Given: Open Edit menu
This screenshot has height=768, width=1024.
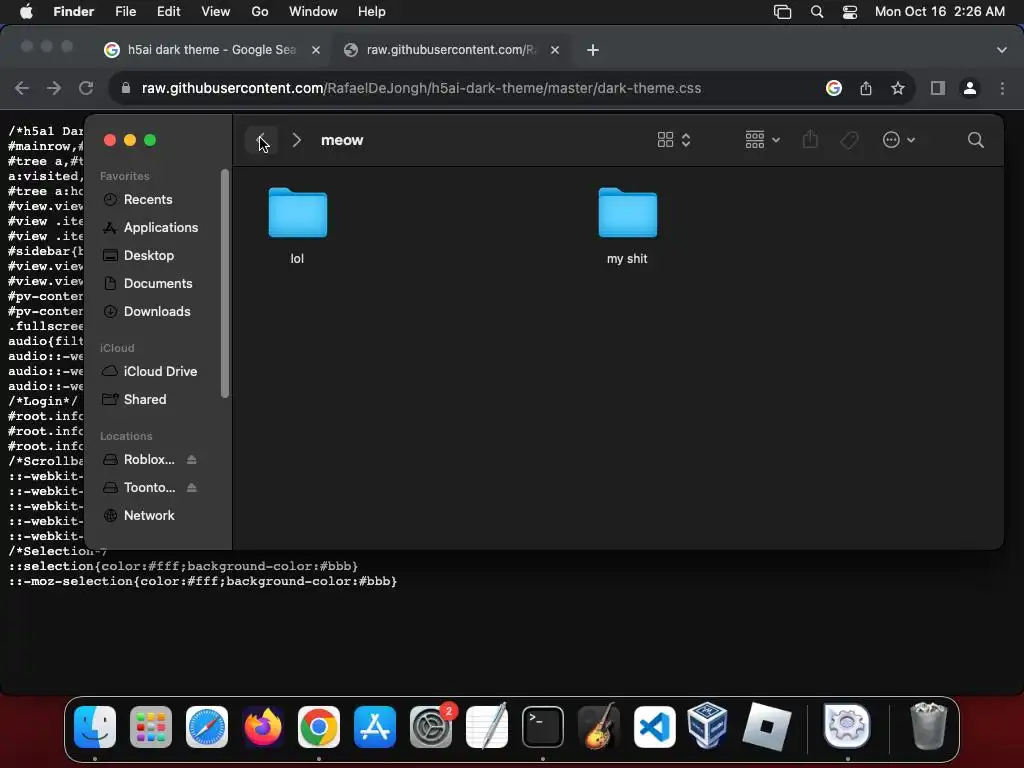Looking at the screenshot, I should click(x=168, y=12).
